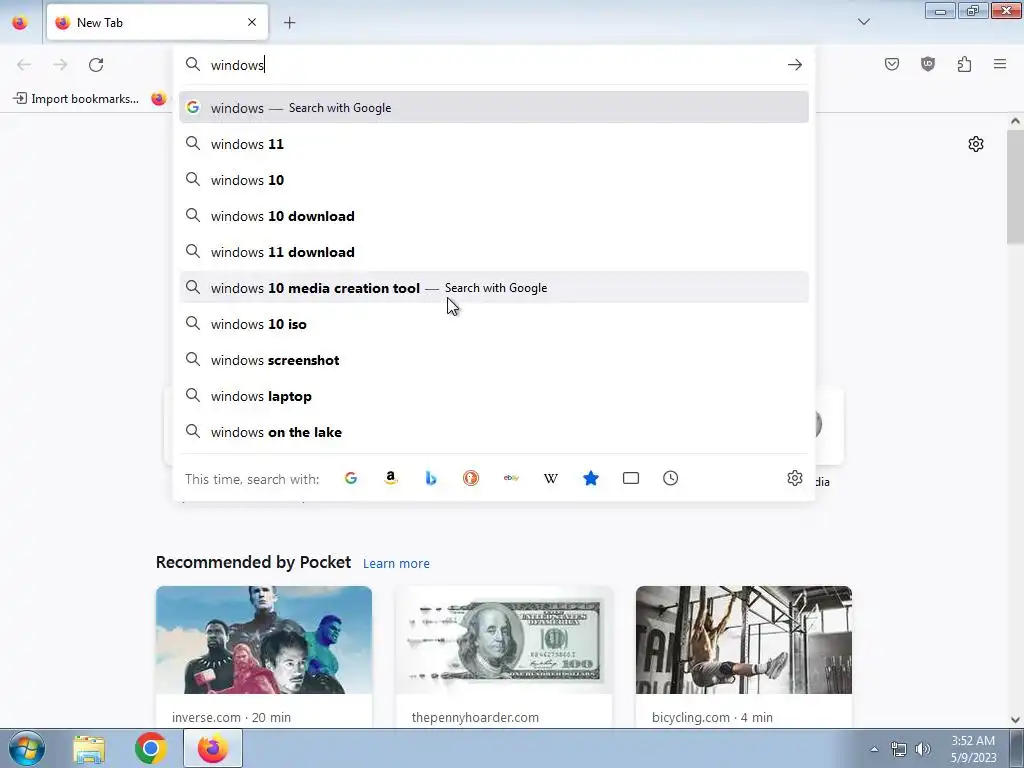Open the network tray icon
1024x768 pixels.
pyautogui.click(x=899, y=749)
